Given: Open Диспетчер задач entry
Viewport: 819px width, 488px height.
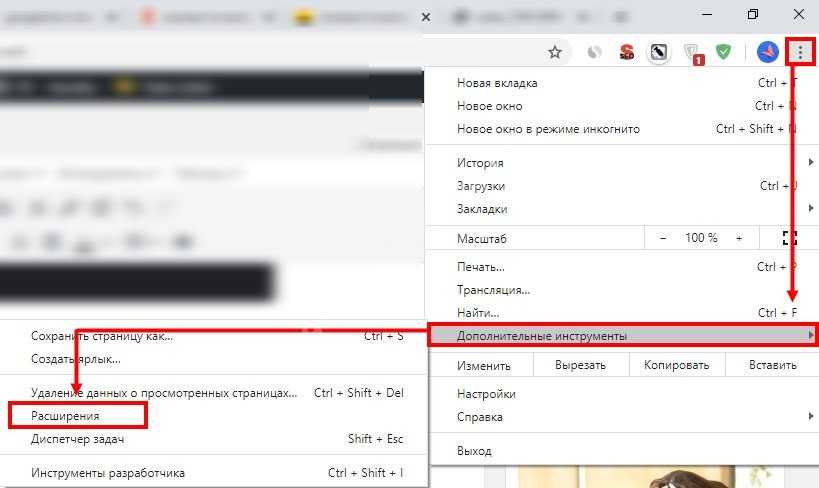Looking at the screenshot, I should point(77,439).
